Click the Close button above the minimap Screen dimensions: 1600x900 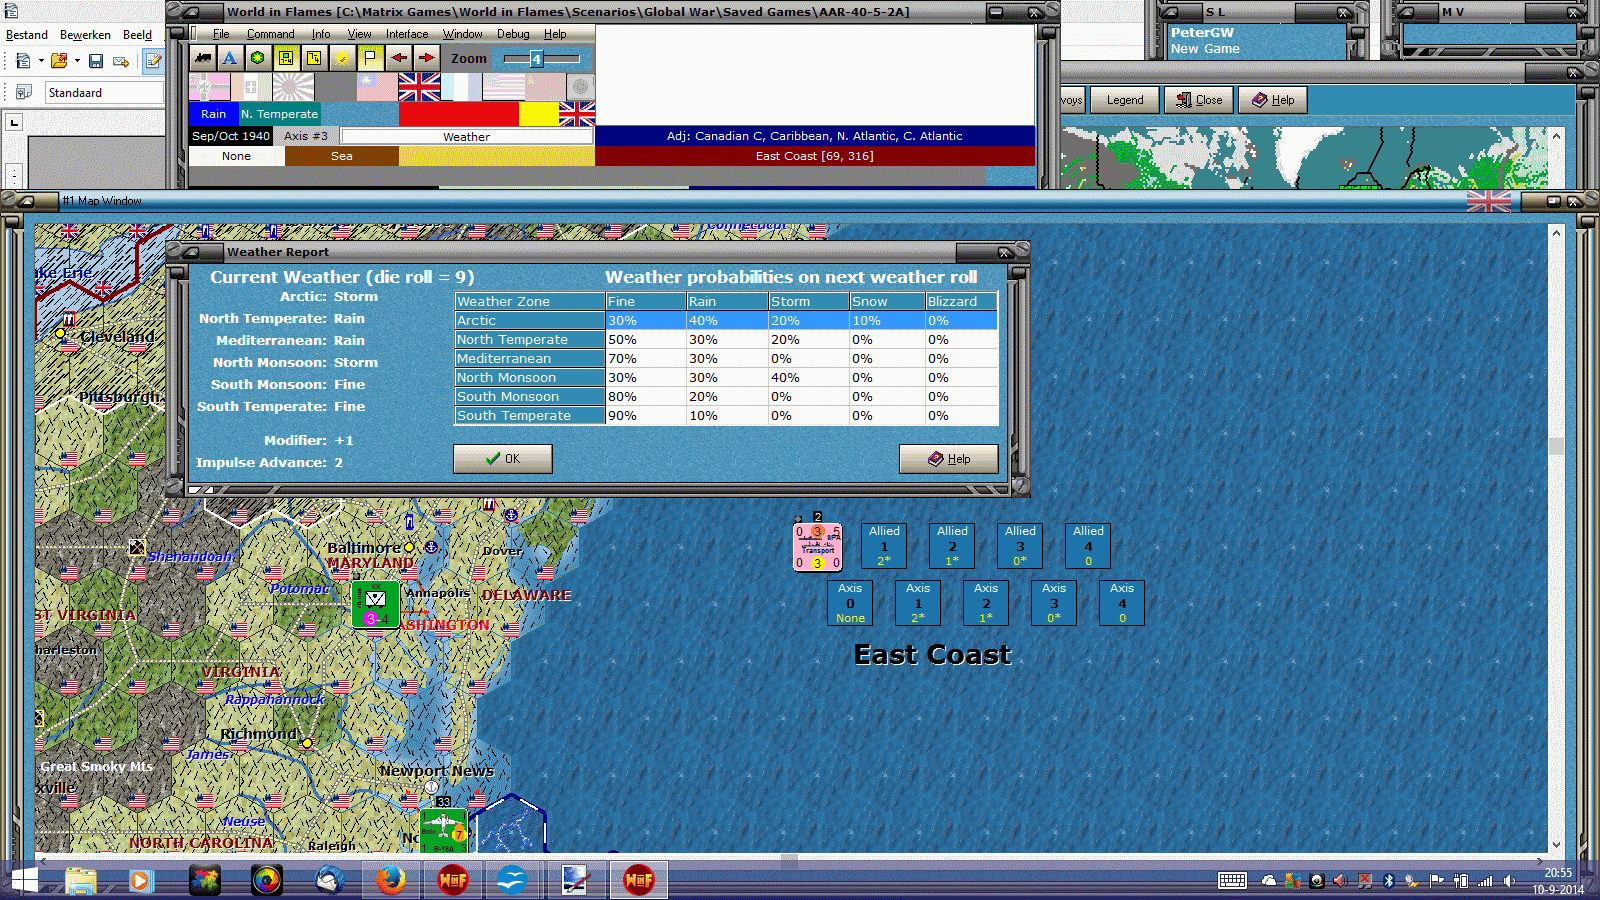click(1199, 100)
